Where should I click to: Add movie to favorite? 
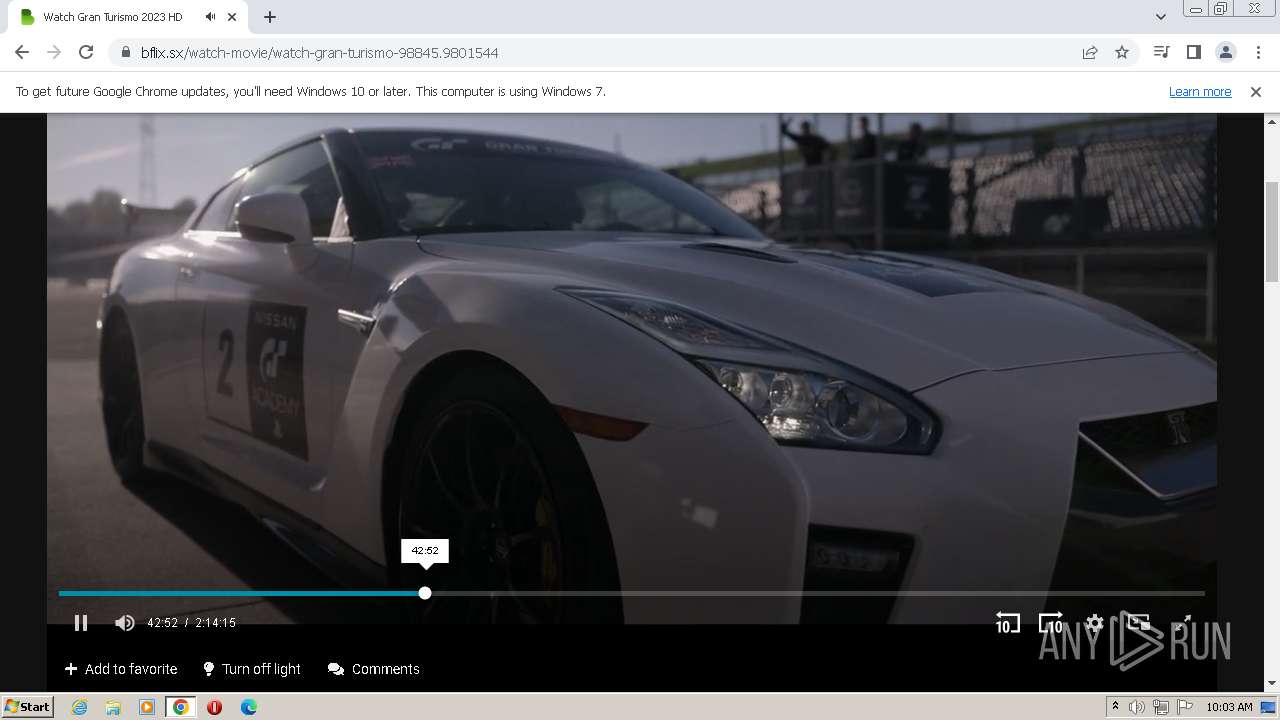click(x=121, y=669)
